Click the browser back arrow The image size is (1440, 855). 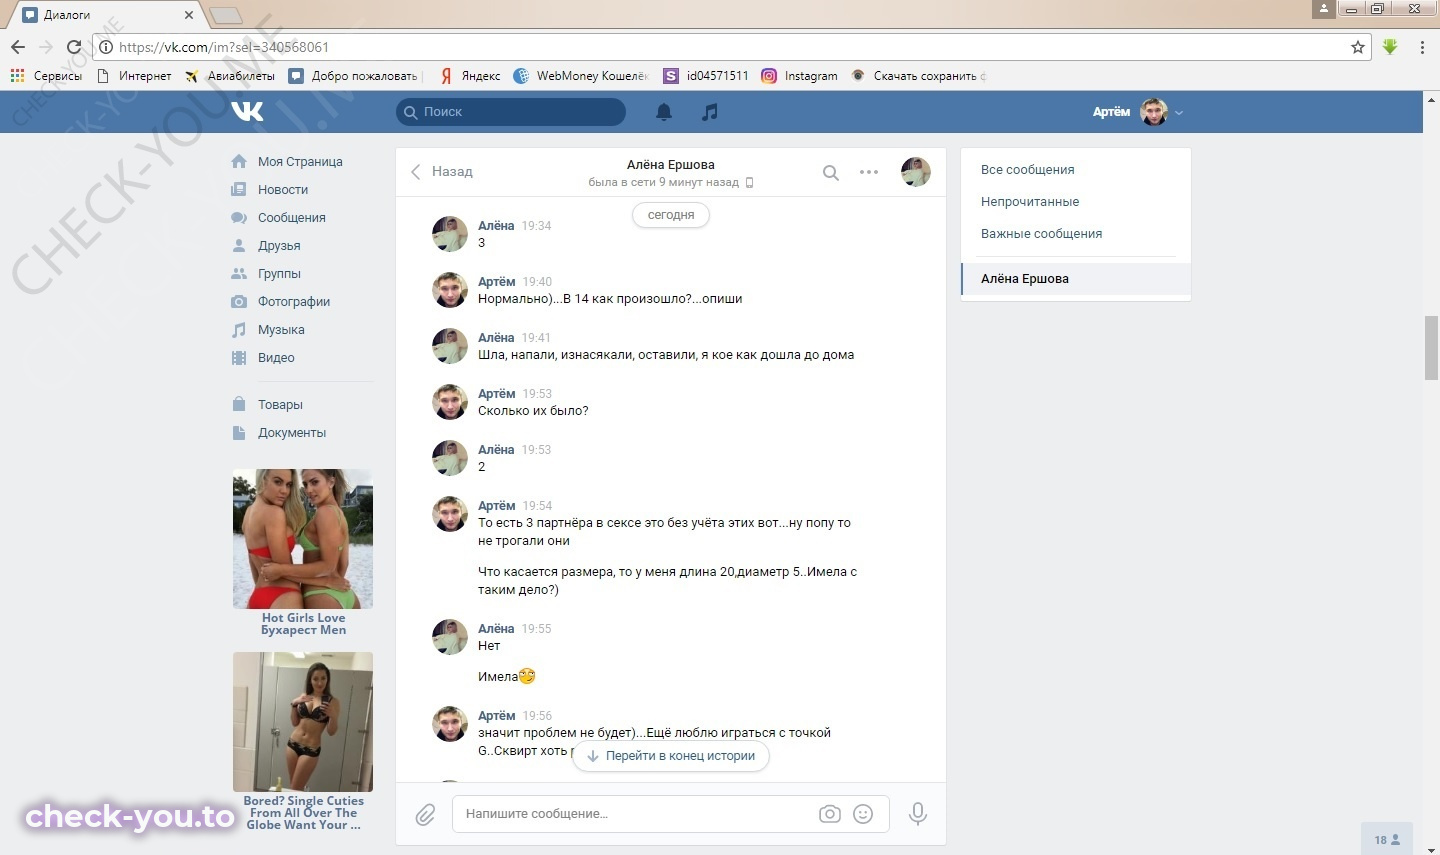[x=18, y=47]
